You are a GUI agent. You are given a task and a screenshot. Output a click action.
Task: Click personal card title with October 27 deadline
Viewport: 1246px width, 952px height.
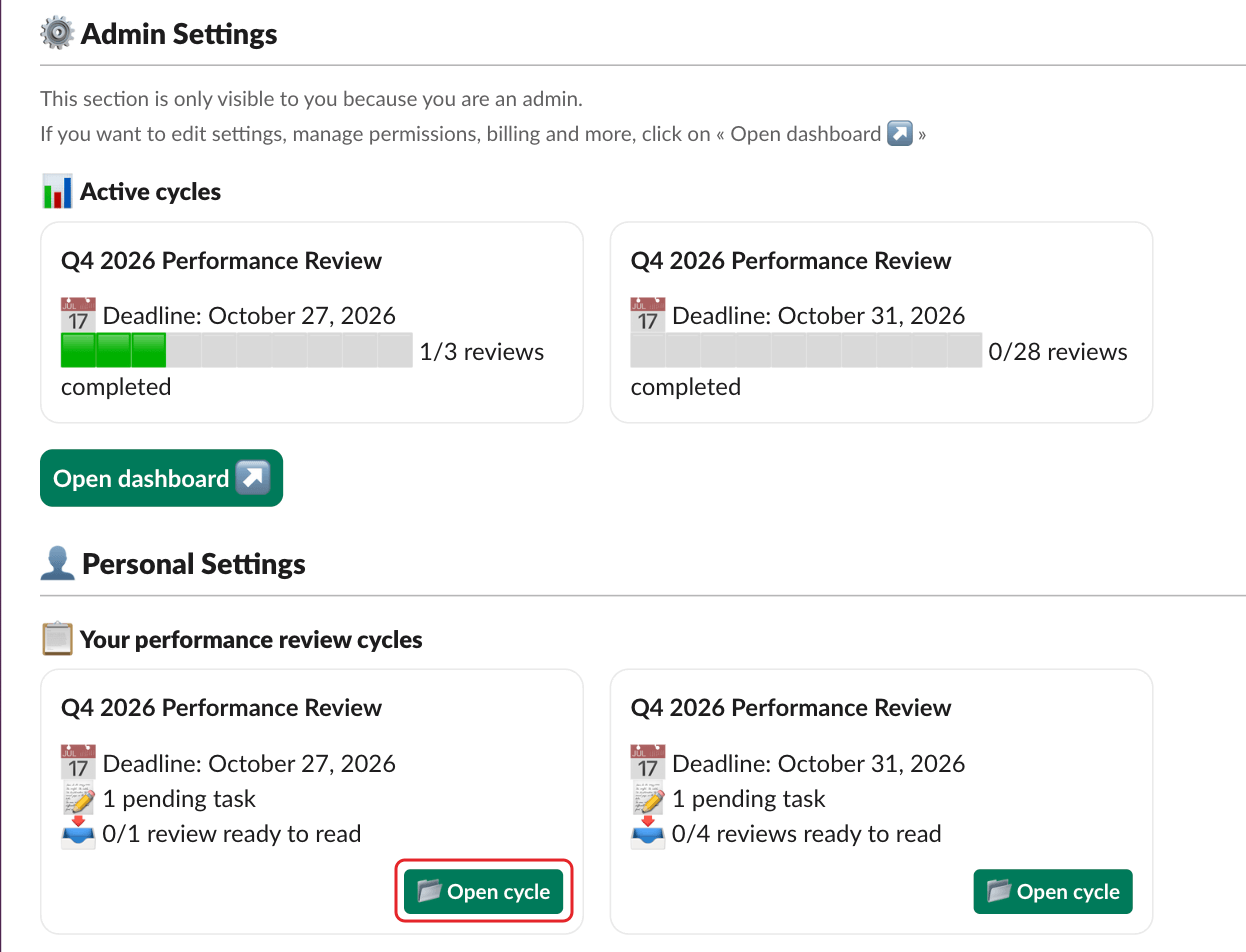(x=221, y=708)
